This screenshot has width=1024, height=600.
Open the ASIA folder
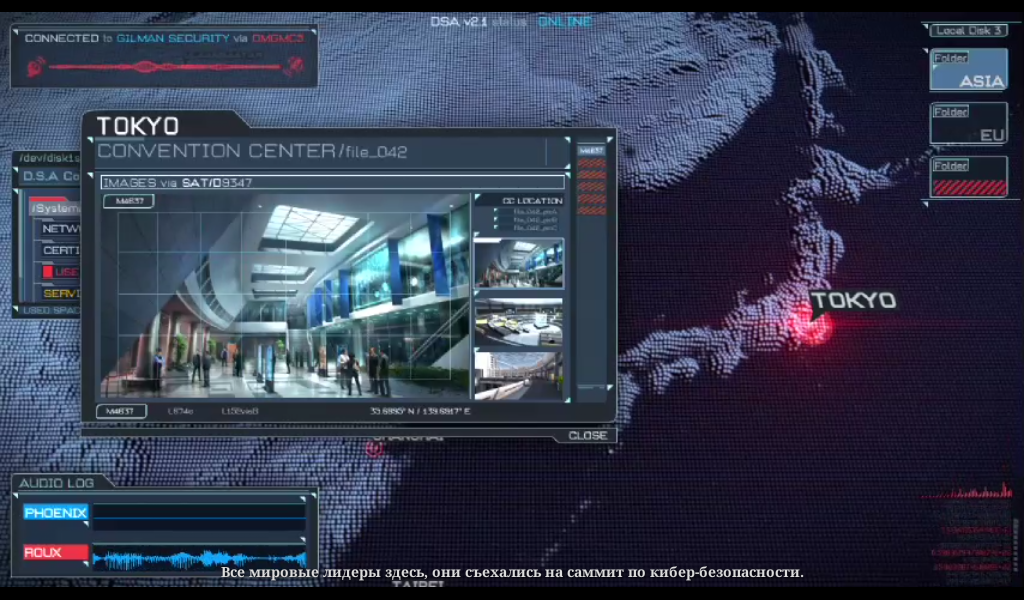[x=968, y=69]
